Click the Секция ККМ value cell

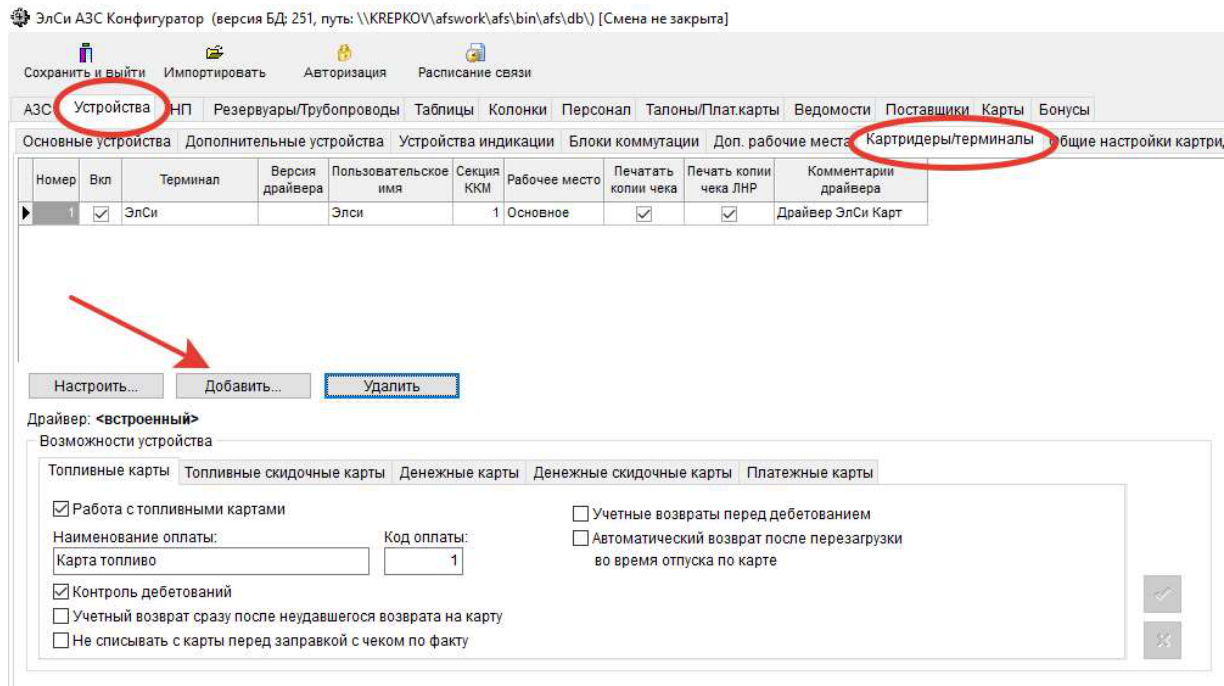pos(478,213)
